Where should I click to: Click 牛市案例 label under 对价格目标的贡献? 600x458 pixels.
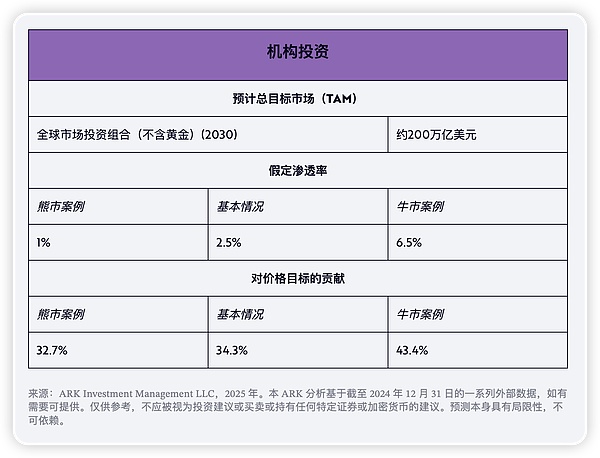(x=420, y=314)
